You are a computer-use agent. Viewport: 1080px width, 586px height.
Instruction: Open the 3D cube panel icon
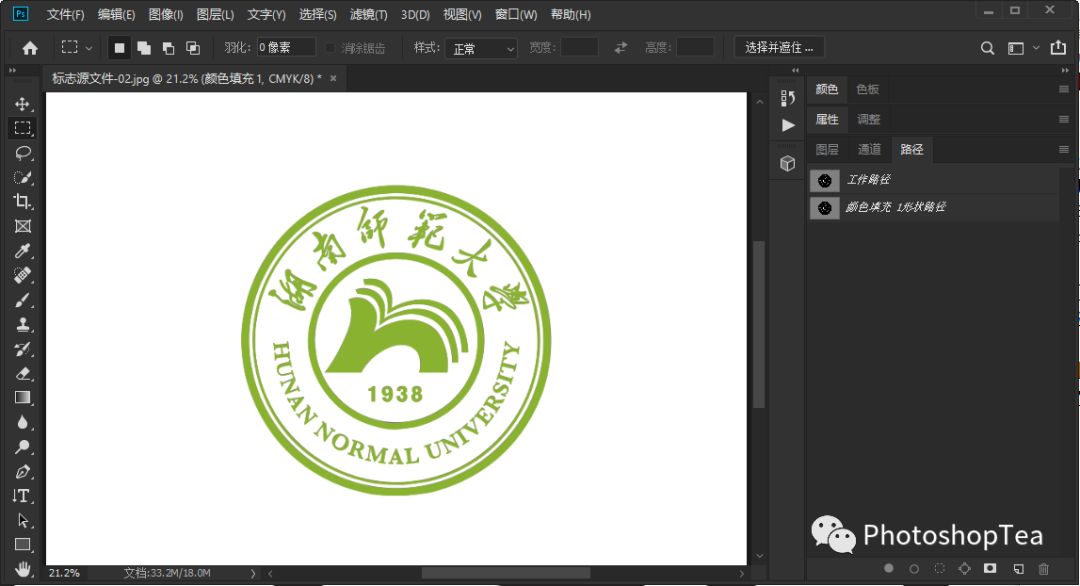(x=788, y=164)
